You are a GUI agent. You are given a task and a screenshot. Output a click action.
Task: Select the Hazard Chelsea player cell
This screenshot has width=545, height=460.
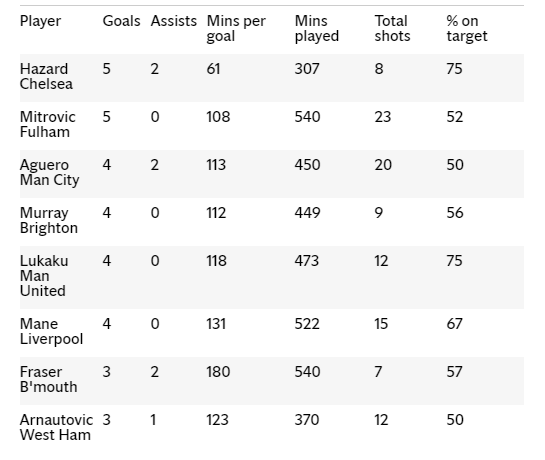coord(46,76)
